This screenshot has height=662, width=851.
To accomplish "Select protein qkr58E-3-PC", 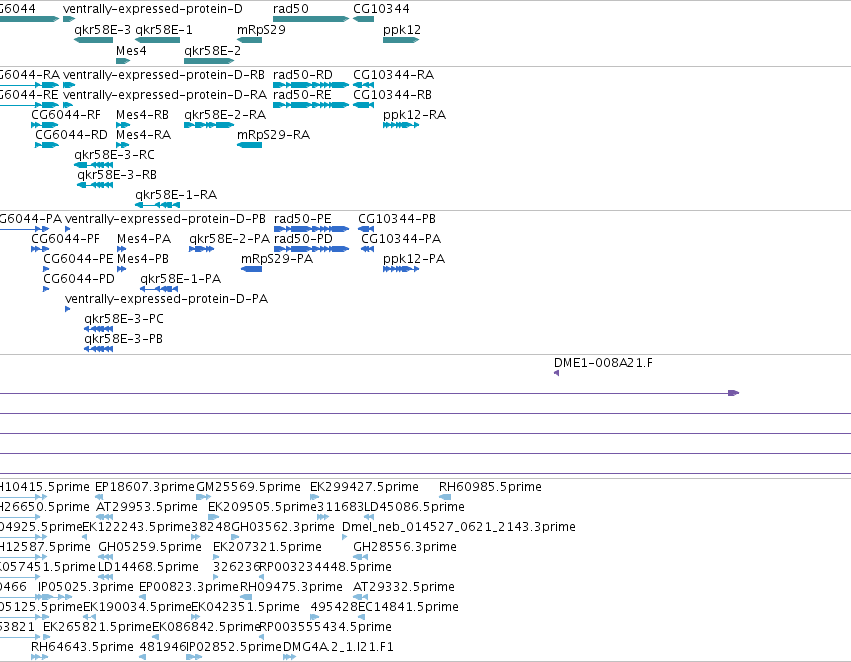I will click(124, 319).
